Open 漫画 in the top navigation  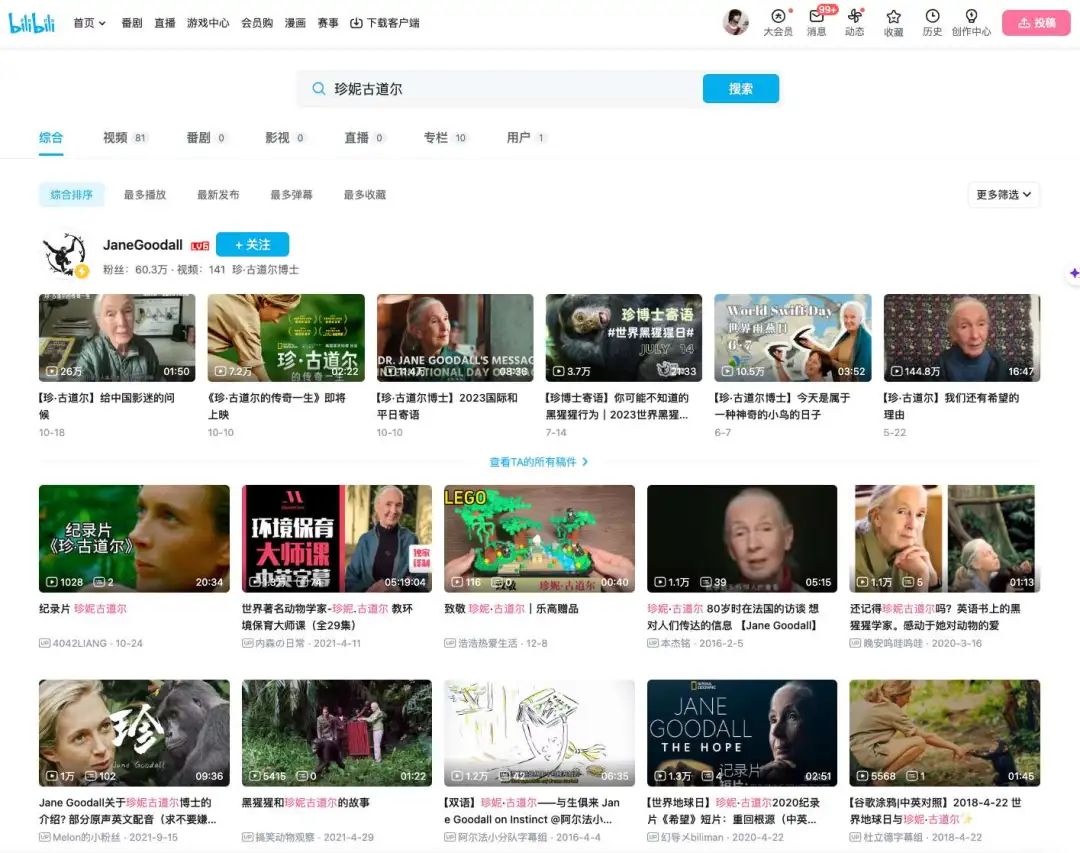(x=295, y=23)
